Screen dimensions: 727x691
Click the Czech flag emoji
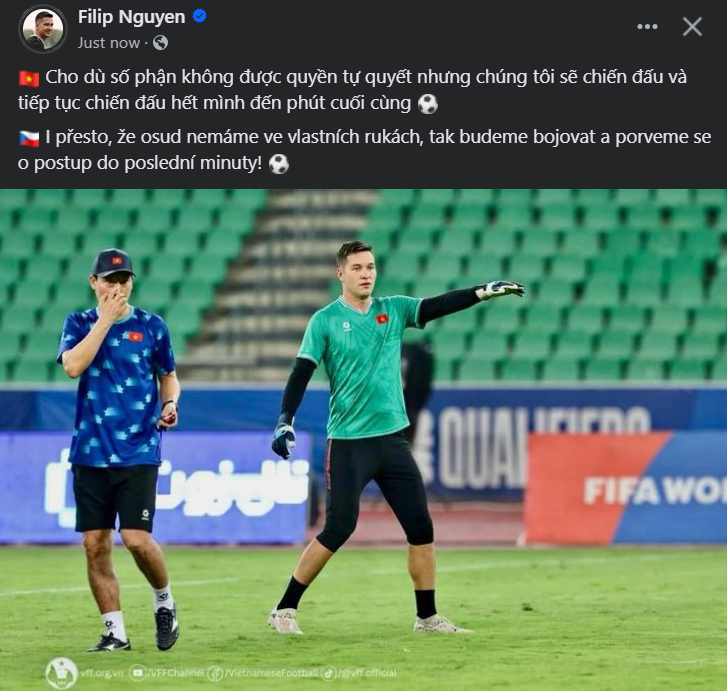click(29, 138)
